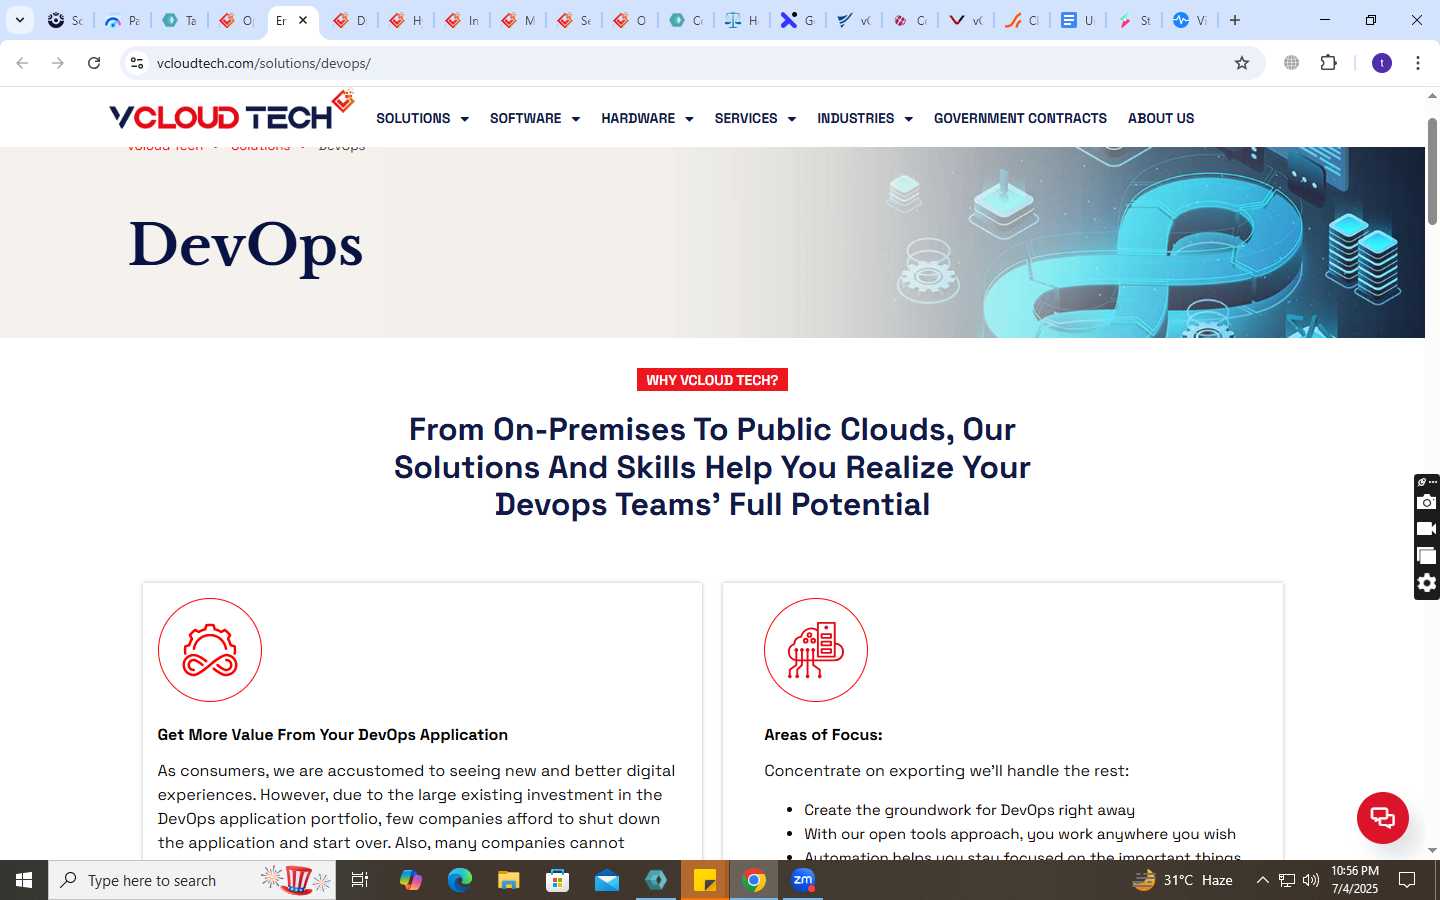The image size is (1440, 900).
Task: Click the 'Get More Value From Your DevOps Application' heading
Action: (x=333, y=735)
